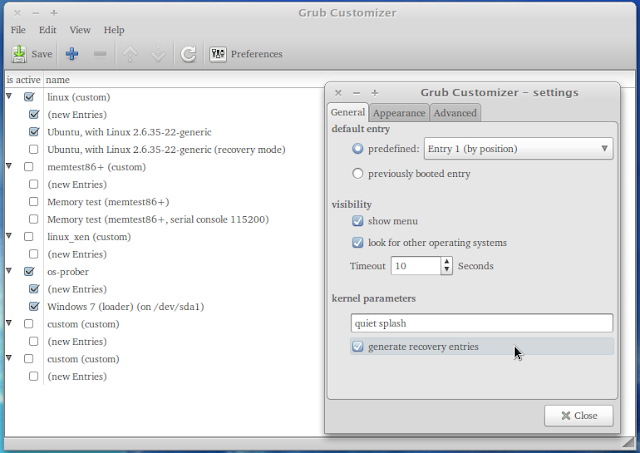Increase Timeout with the up stepper arrow

pos(447,262)
